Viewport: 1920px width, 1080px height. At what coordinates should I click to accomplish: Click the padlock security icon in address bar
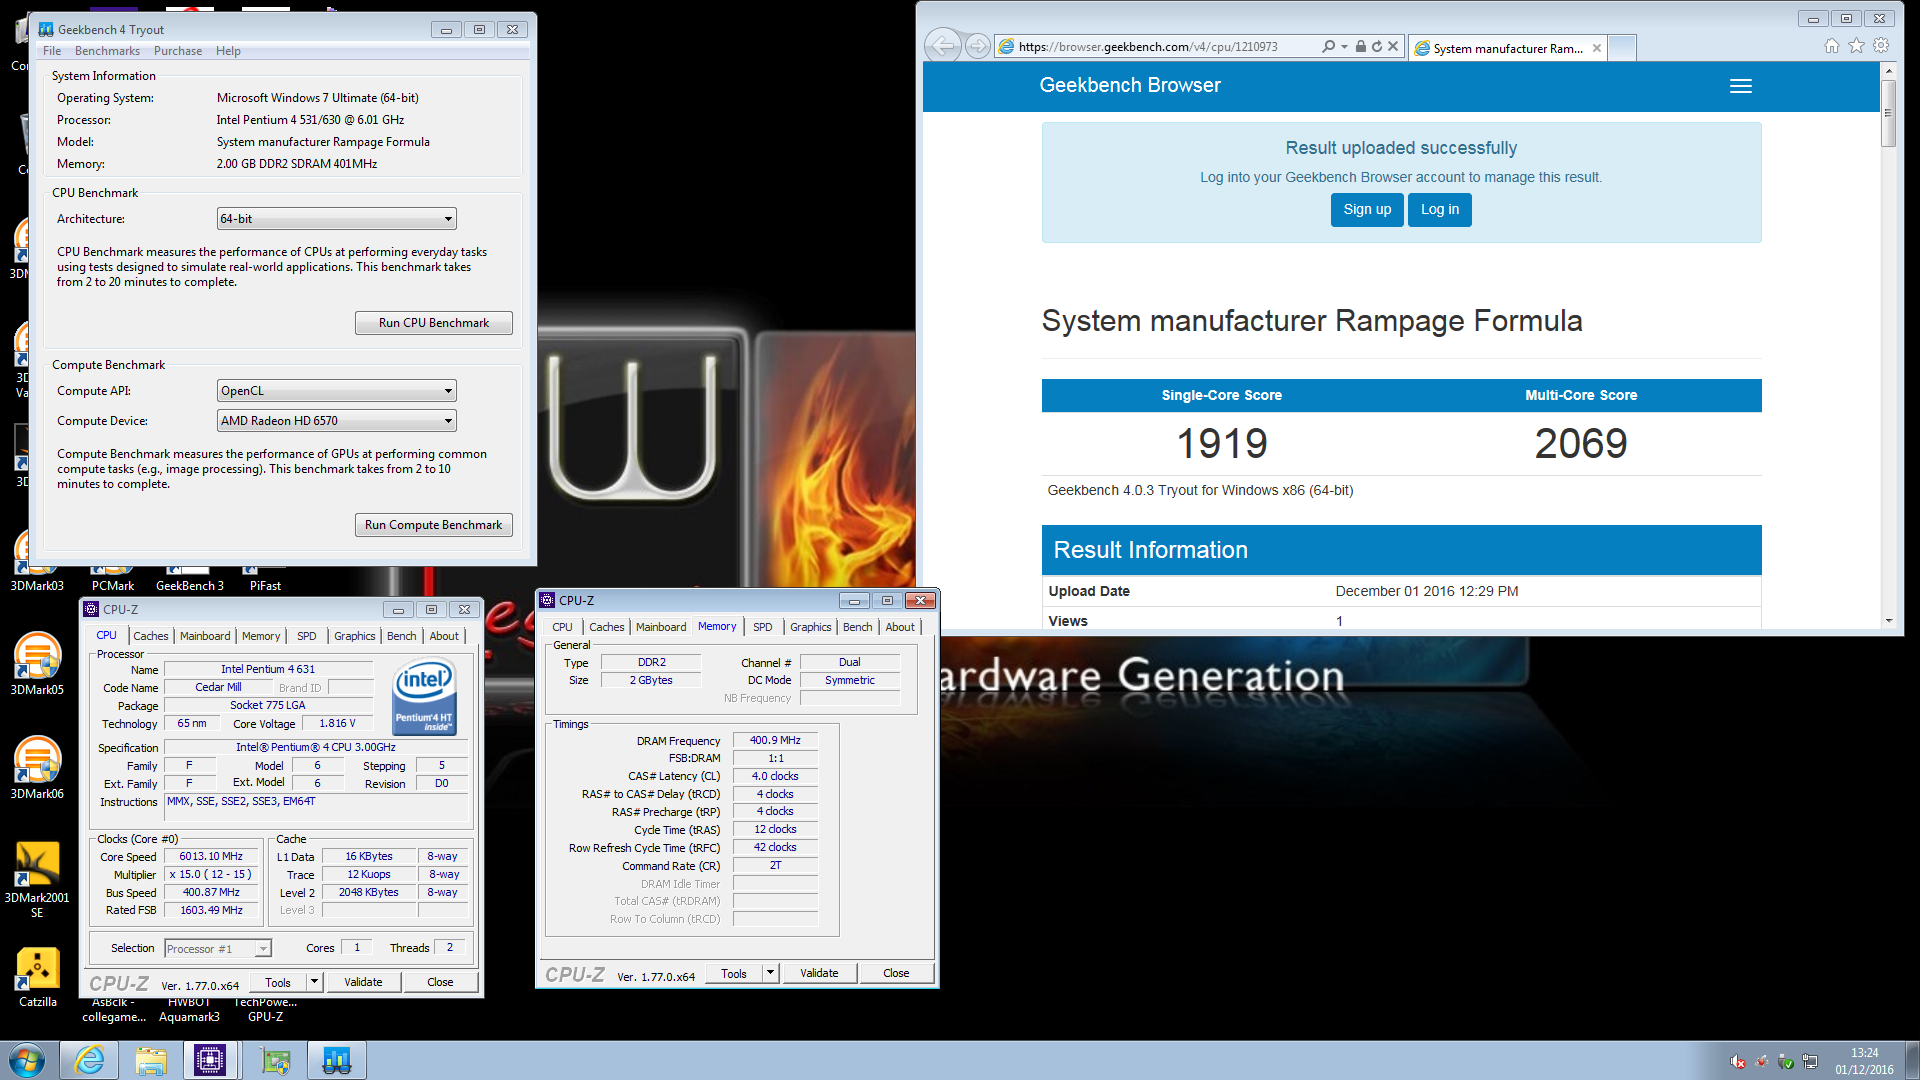click(x=1360, y=46)
